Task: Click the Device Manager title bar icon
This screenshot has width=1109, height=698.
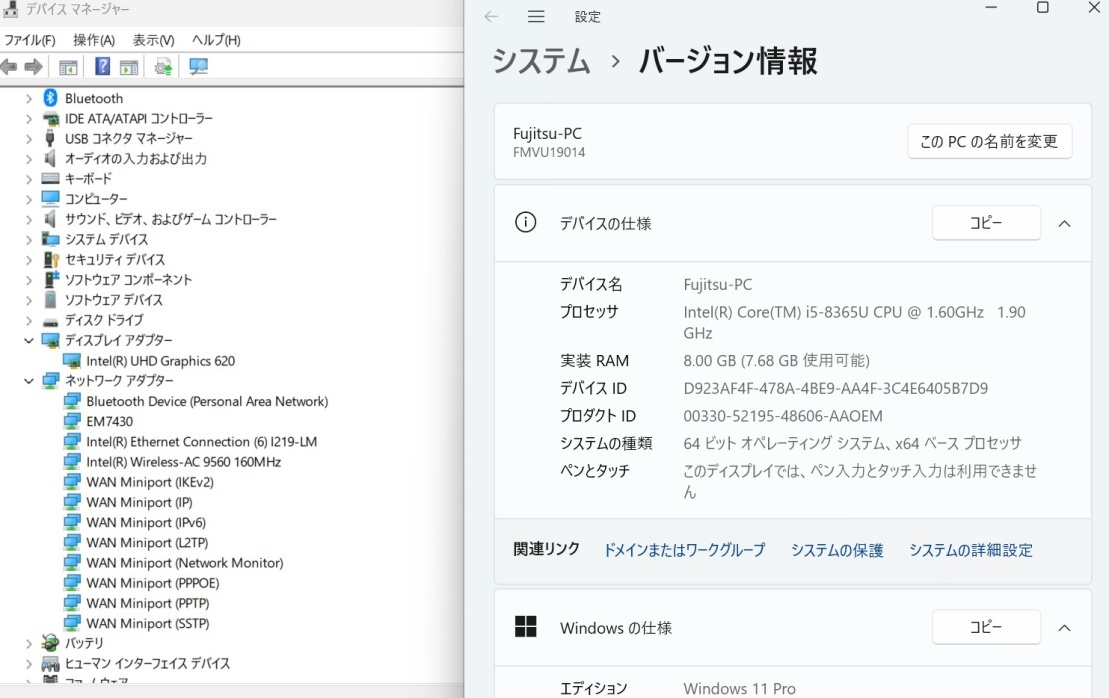Action: pyautogui.click(x=10, y=8)
